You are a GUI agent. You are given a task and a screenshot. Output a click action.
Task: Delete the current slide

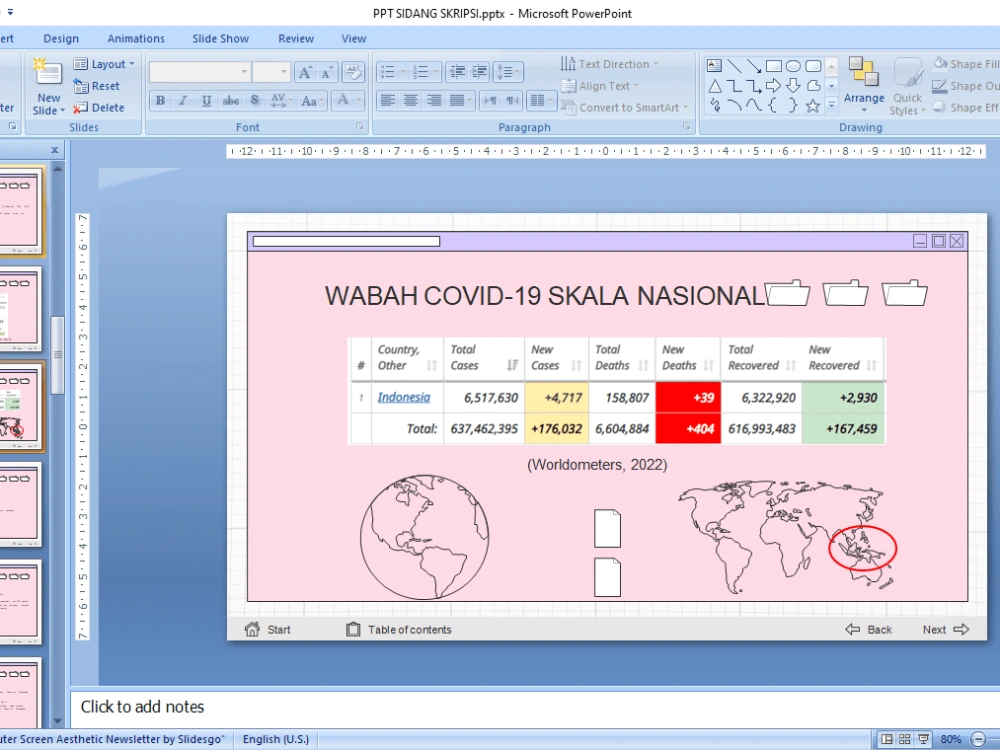[x=99, y=108]
